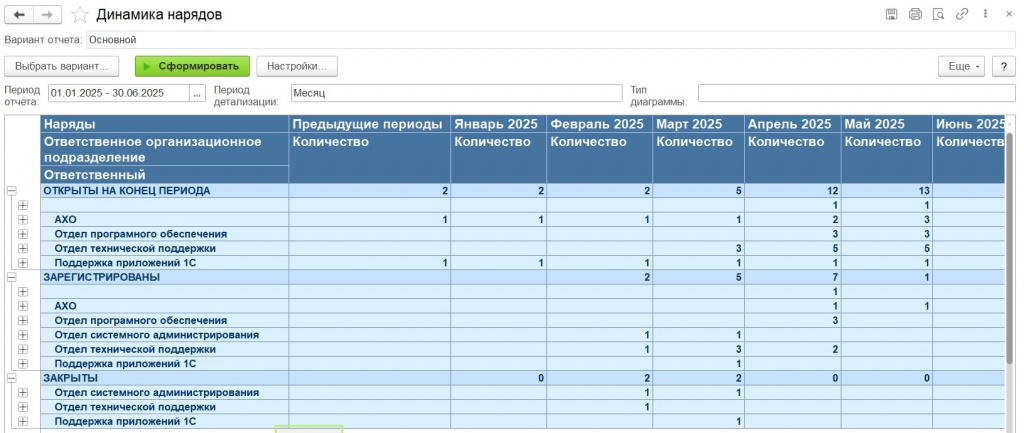Select the Февраль 2025 column header
This screenshot has width=1024, height=433.
tap(600, 124)
